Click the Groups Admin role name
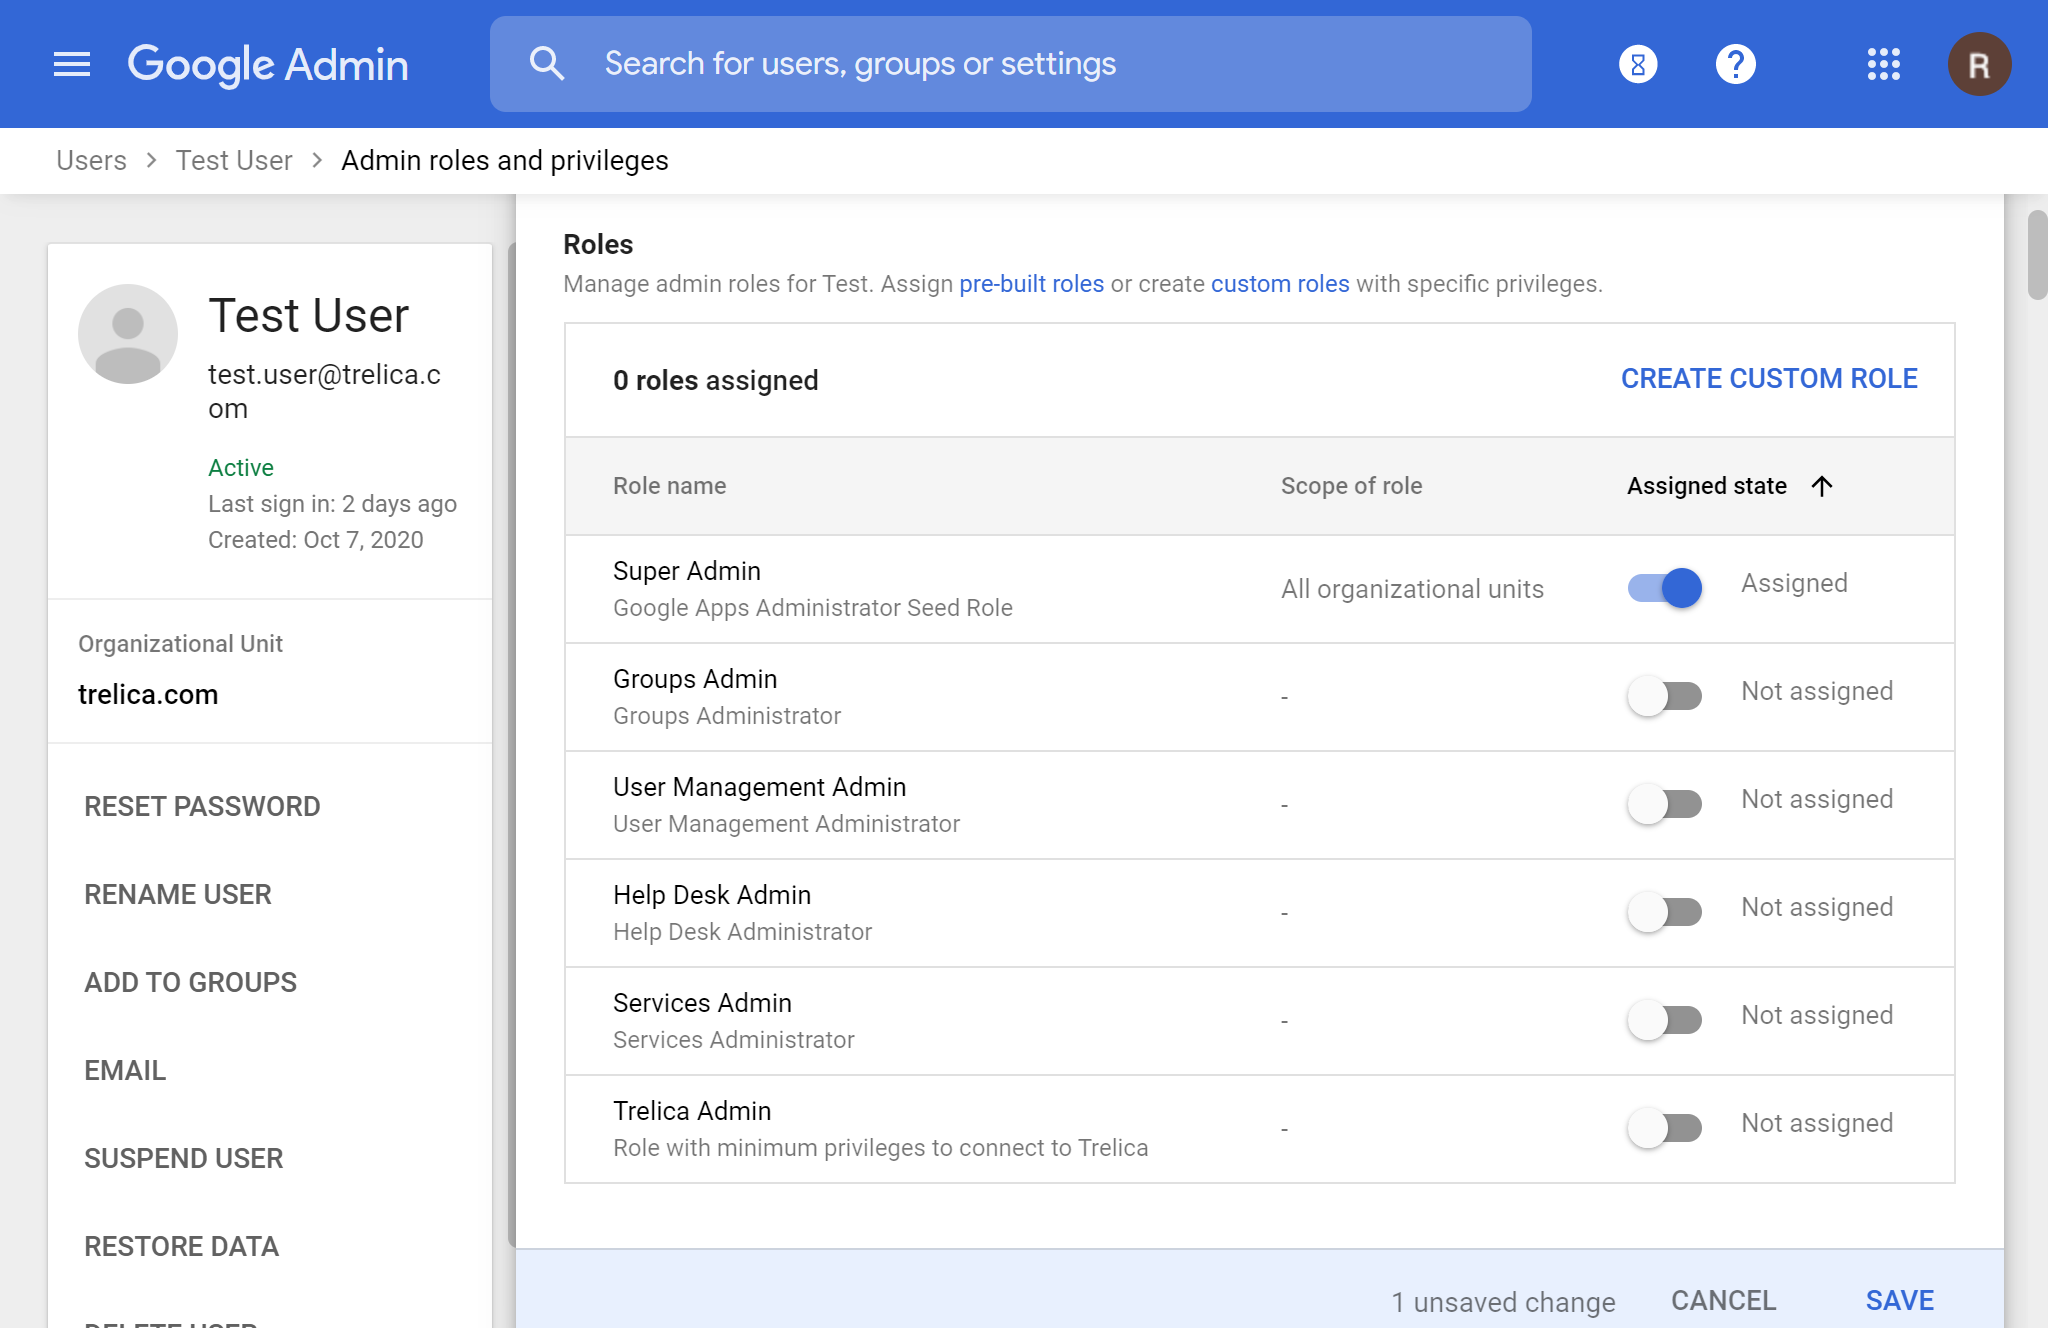 (695, 679)
